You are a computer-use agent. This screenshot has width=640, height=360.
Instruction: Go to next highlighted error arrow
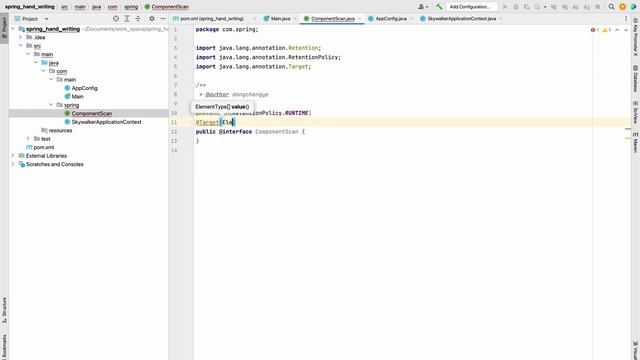(626, 30)
